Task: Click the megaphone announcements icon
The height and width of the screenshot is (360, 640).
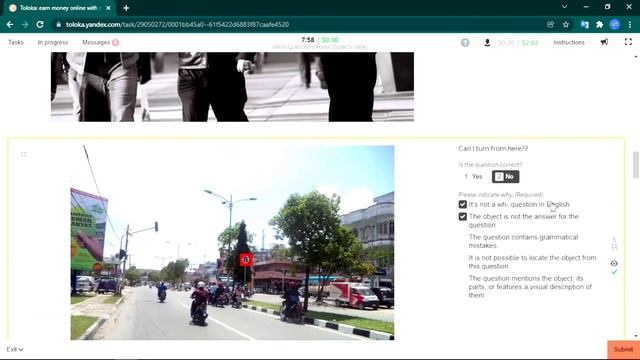Action: [x=604, y=42]
